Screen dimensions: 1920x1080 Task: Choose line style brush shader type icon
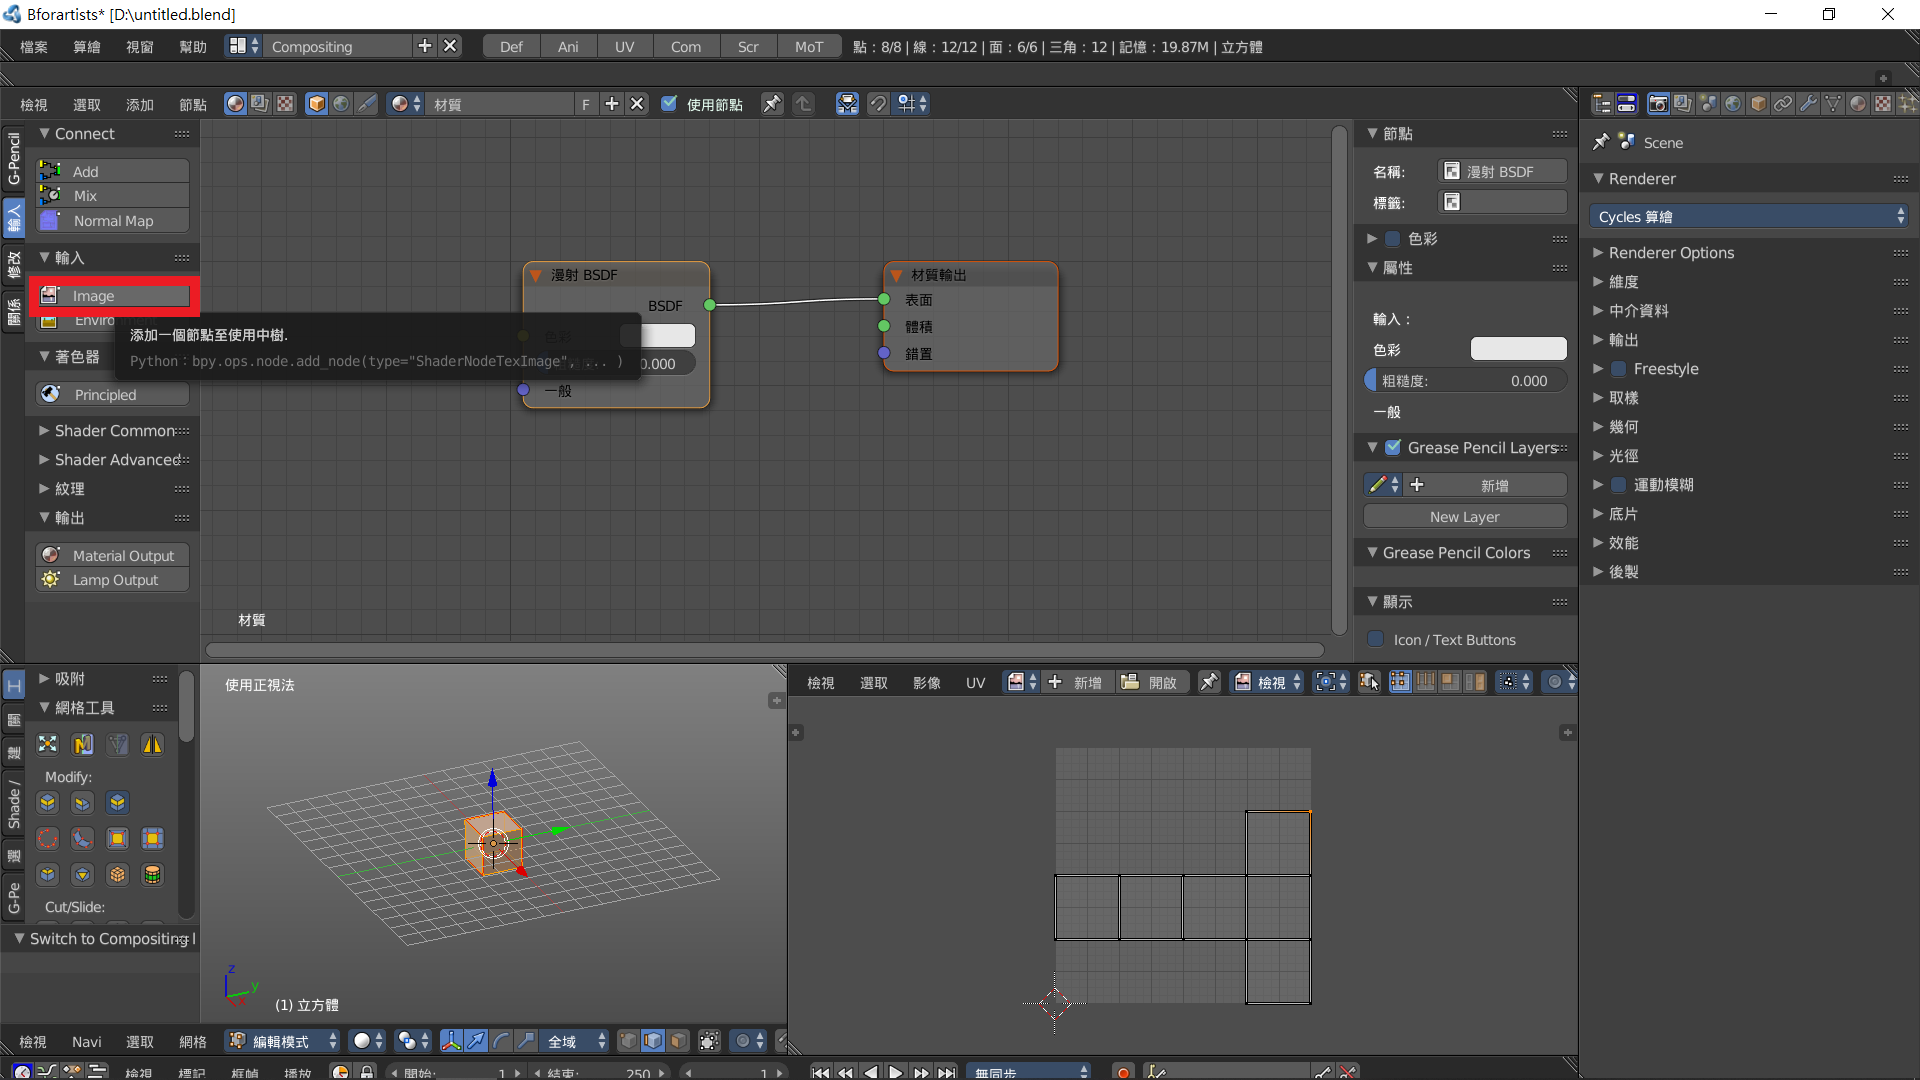pyautogui.click(x=367, y=104)
